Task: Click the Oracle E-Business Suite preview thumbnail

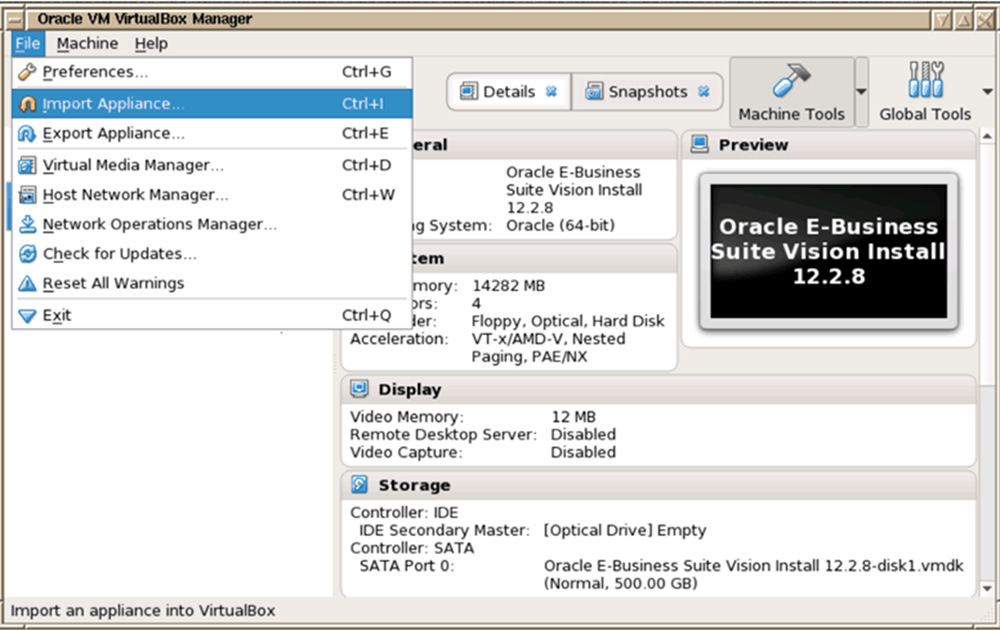Action: tap(828, 251)
